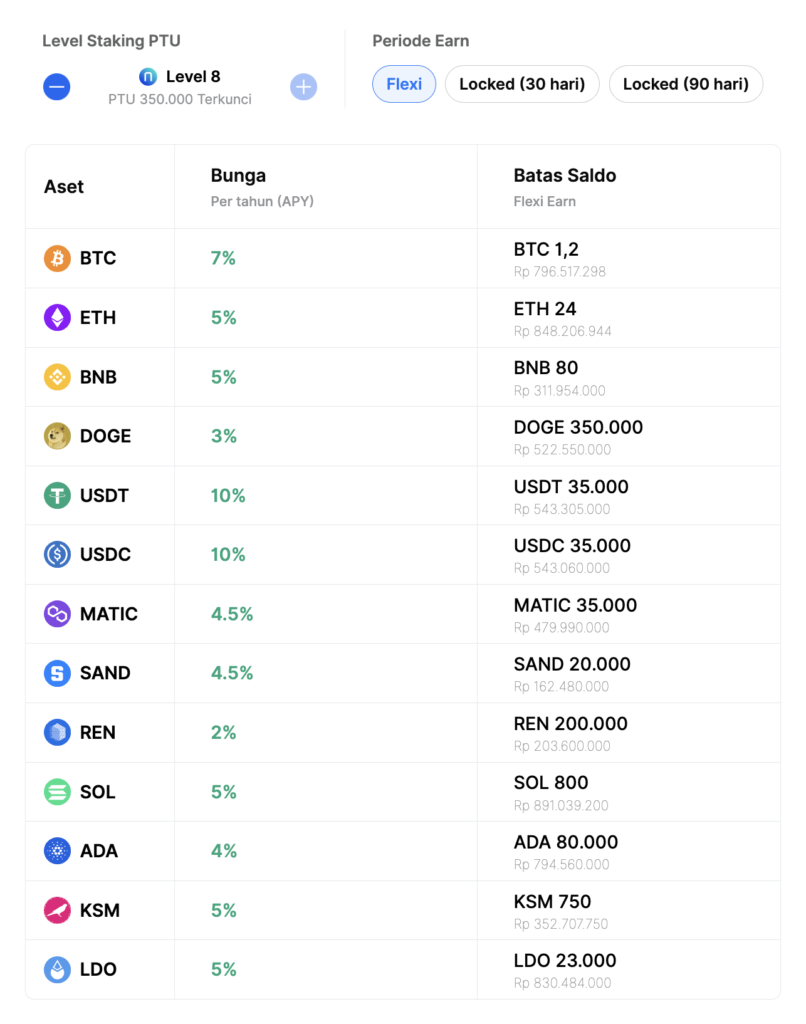Click the Bunga column header
The height and width of the screenshot is (1024, 806).
(x=238, y=176)
